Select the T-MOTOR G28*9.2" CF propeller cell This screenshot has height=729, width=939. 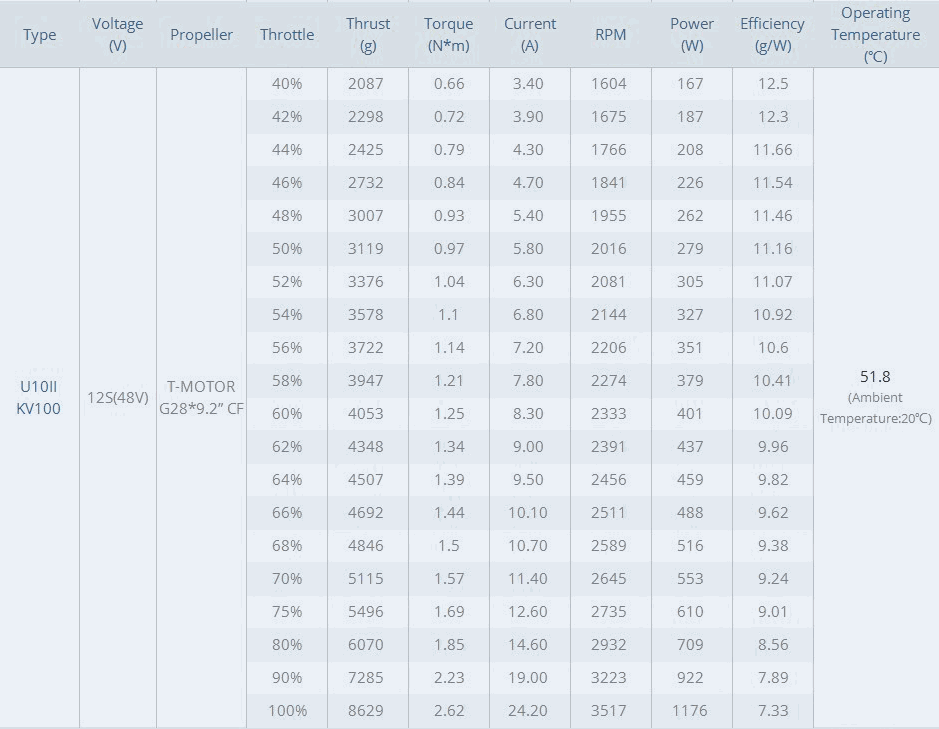(202, 397)
